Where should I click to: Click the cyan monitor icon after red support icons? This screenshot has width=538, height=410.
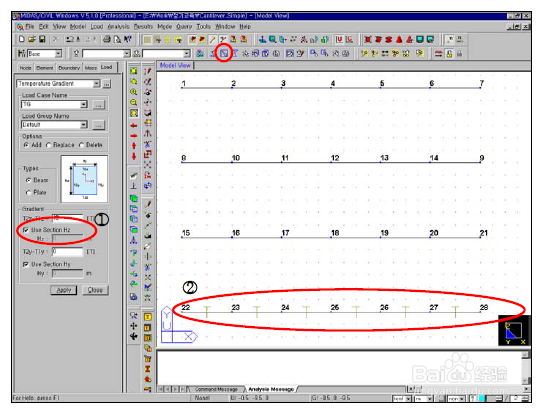coord(420,39)
